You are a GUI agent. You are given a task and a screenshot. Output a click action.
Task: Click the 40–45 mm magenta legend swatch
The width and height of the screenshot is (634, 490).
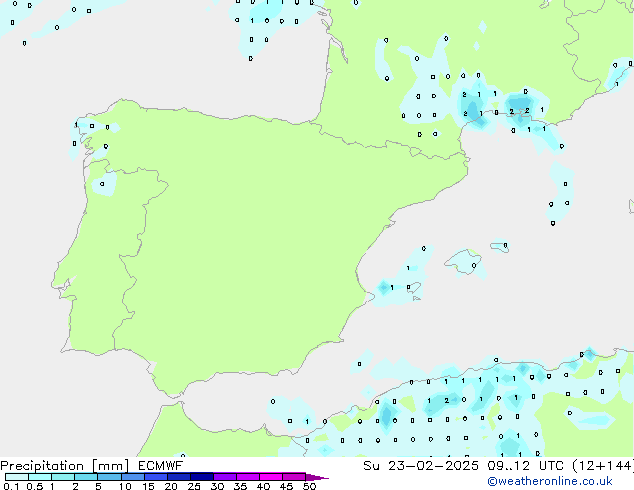[x=271, y=477]
